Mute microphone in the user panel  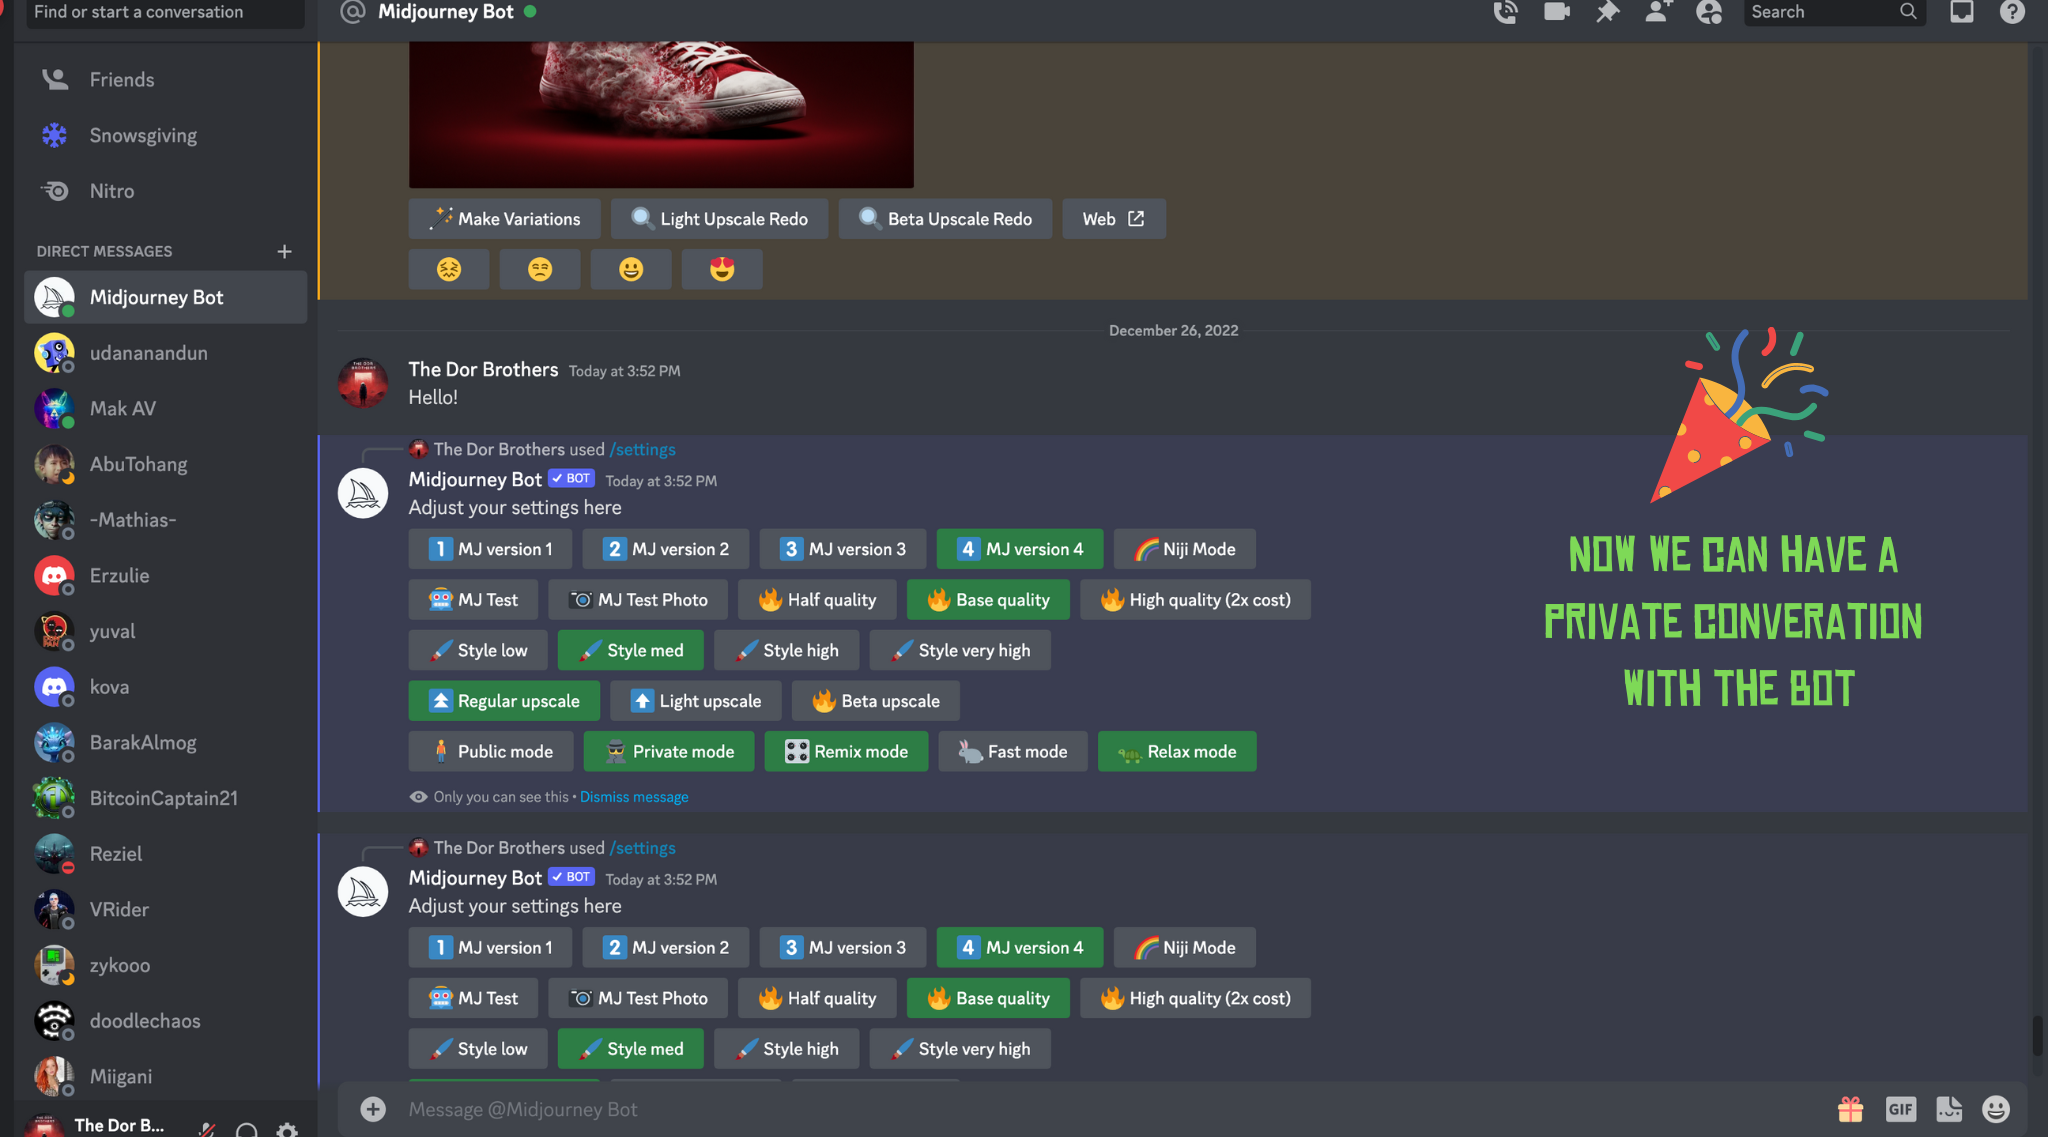(x=207, y=1130)
